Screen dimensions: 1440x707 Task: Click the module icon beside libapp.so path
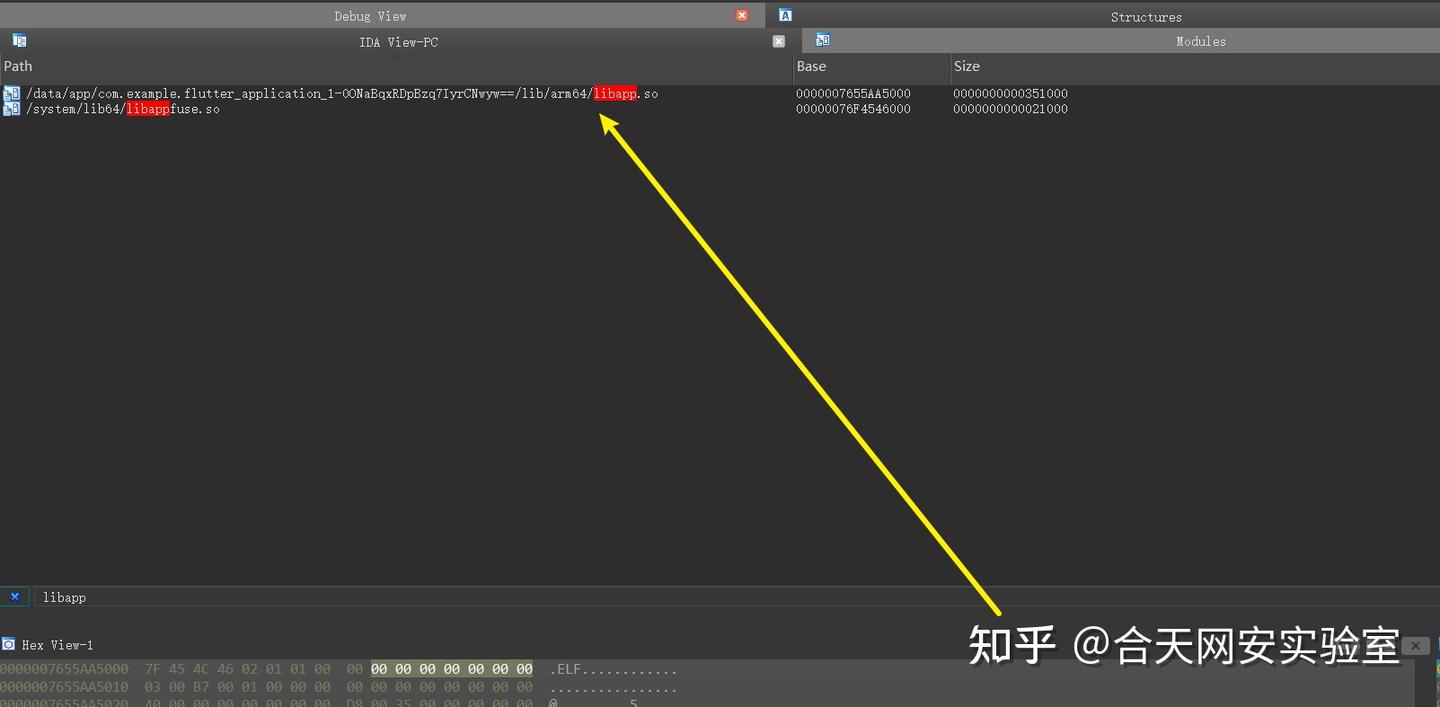[12, 92]
